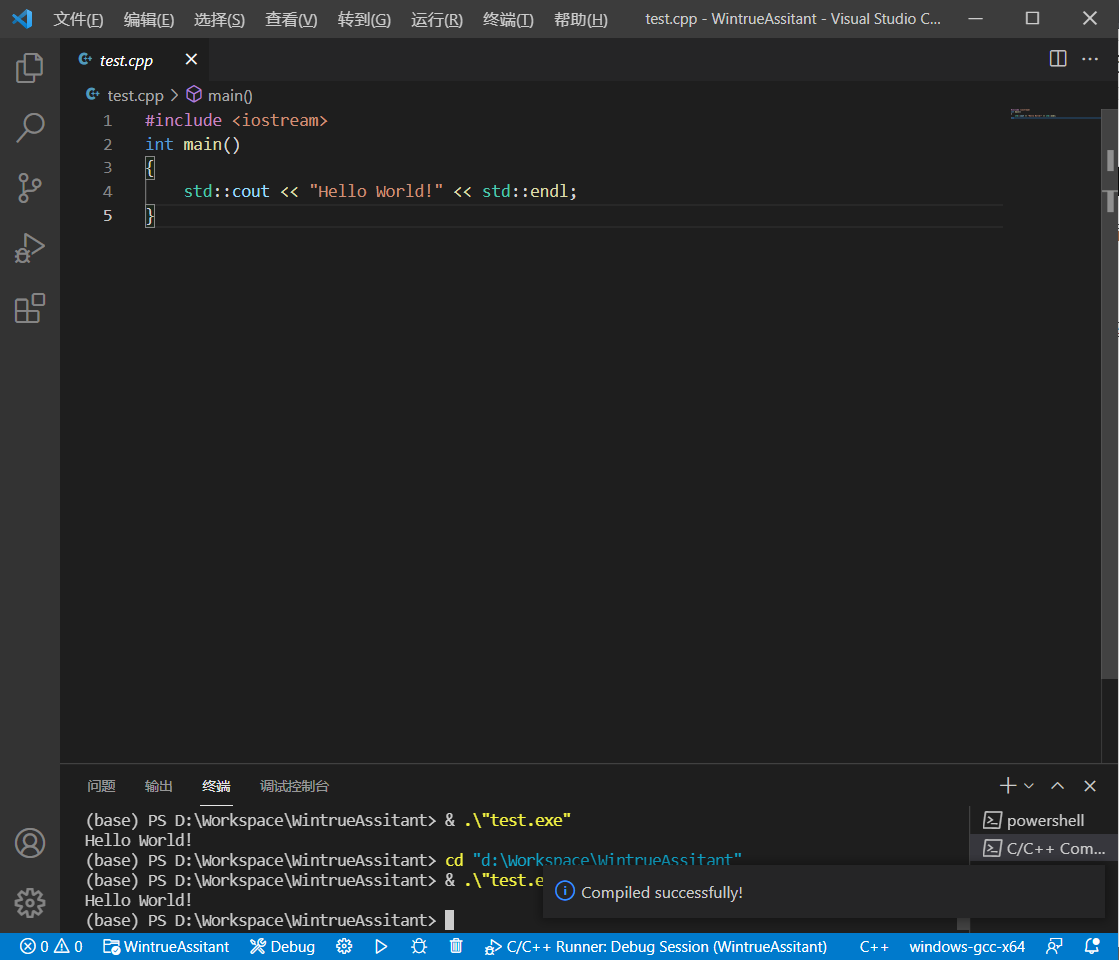Select the WintrueAssitant branch in the status bar
Screen dimensions: 1119x960
pyautogui.click(x=166, y=946)
